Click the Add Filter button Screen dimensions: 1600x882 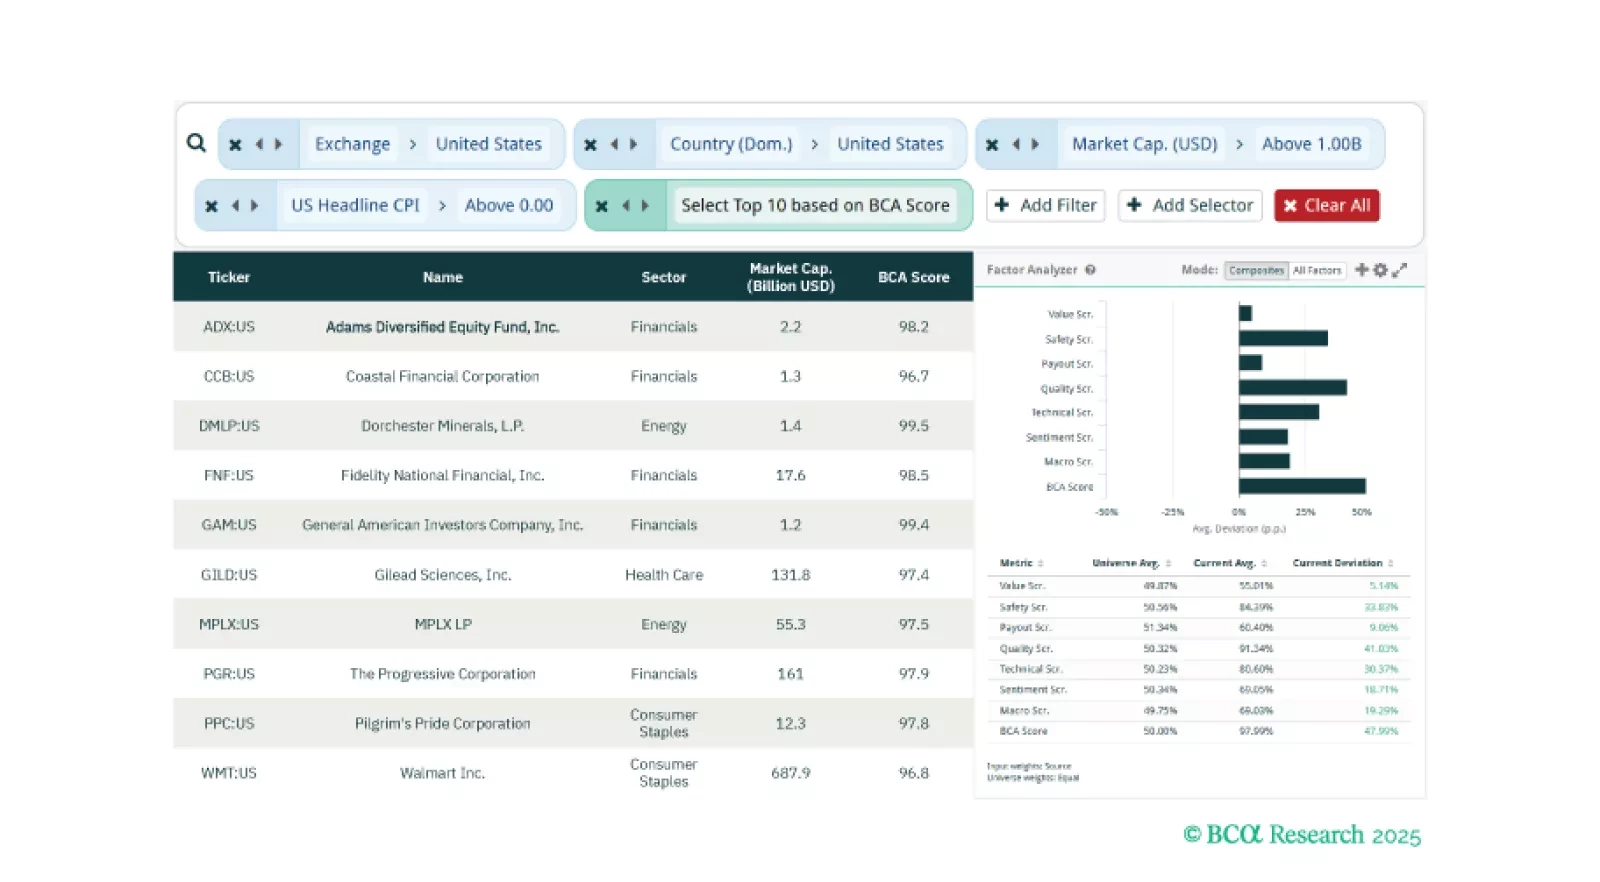[1045, 205]
